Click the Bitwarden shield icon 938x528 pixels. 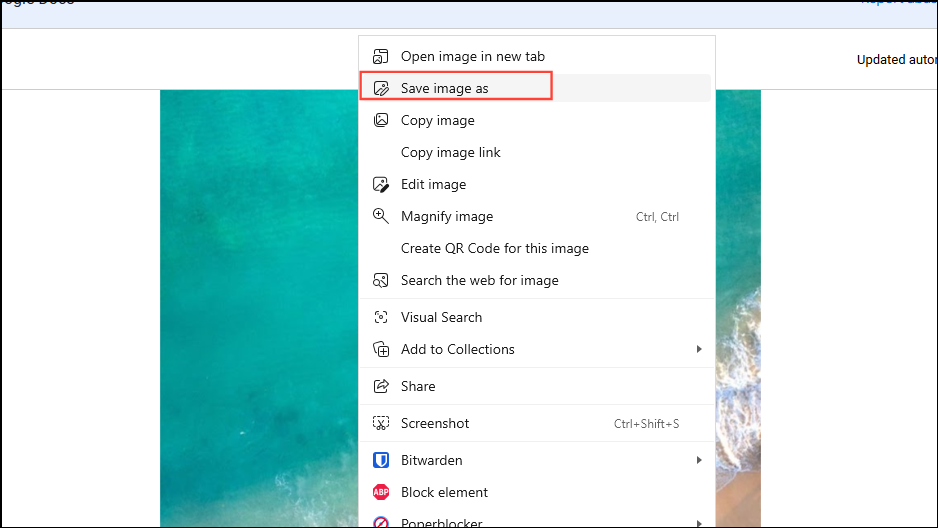pyautogui.click(x=380, y=460)
